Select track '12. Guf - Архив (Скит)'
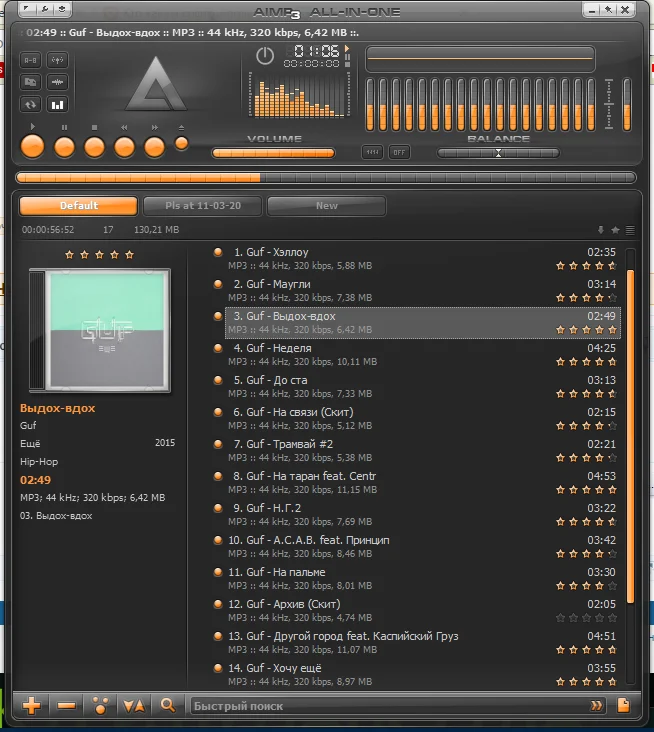 [422, 610]
